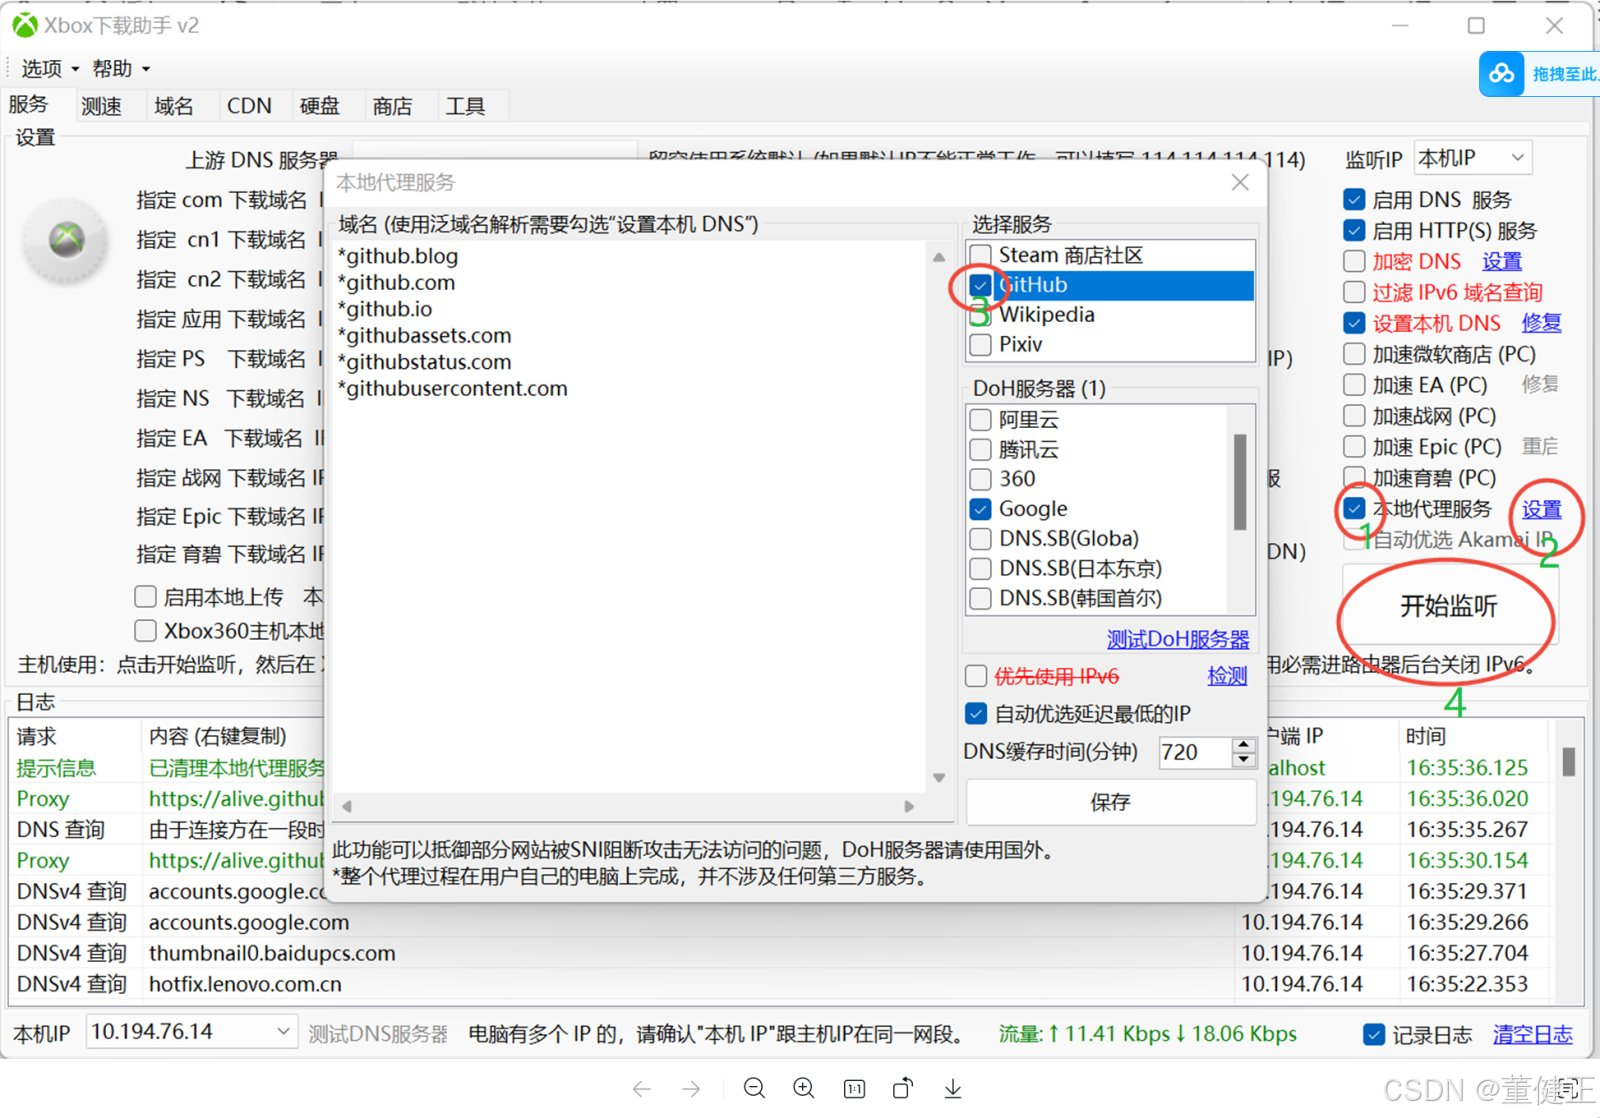Click the 清空日志 link
1600x1118 pixels.
point(1532,1034)
